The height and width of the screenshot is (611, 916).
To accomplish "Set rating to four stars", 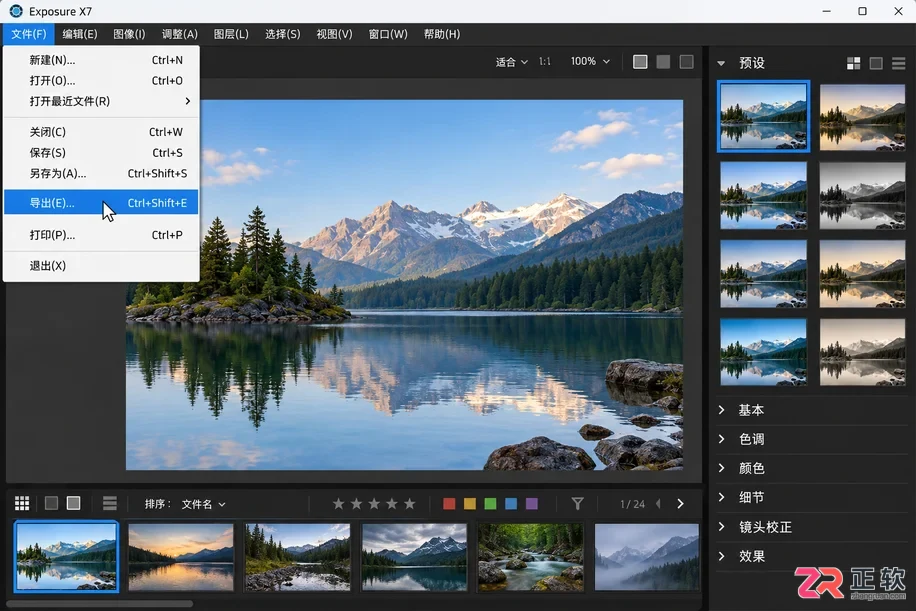I will pyautogui.click(x=392, y=504).
